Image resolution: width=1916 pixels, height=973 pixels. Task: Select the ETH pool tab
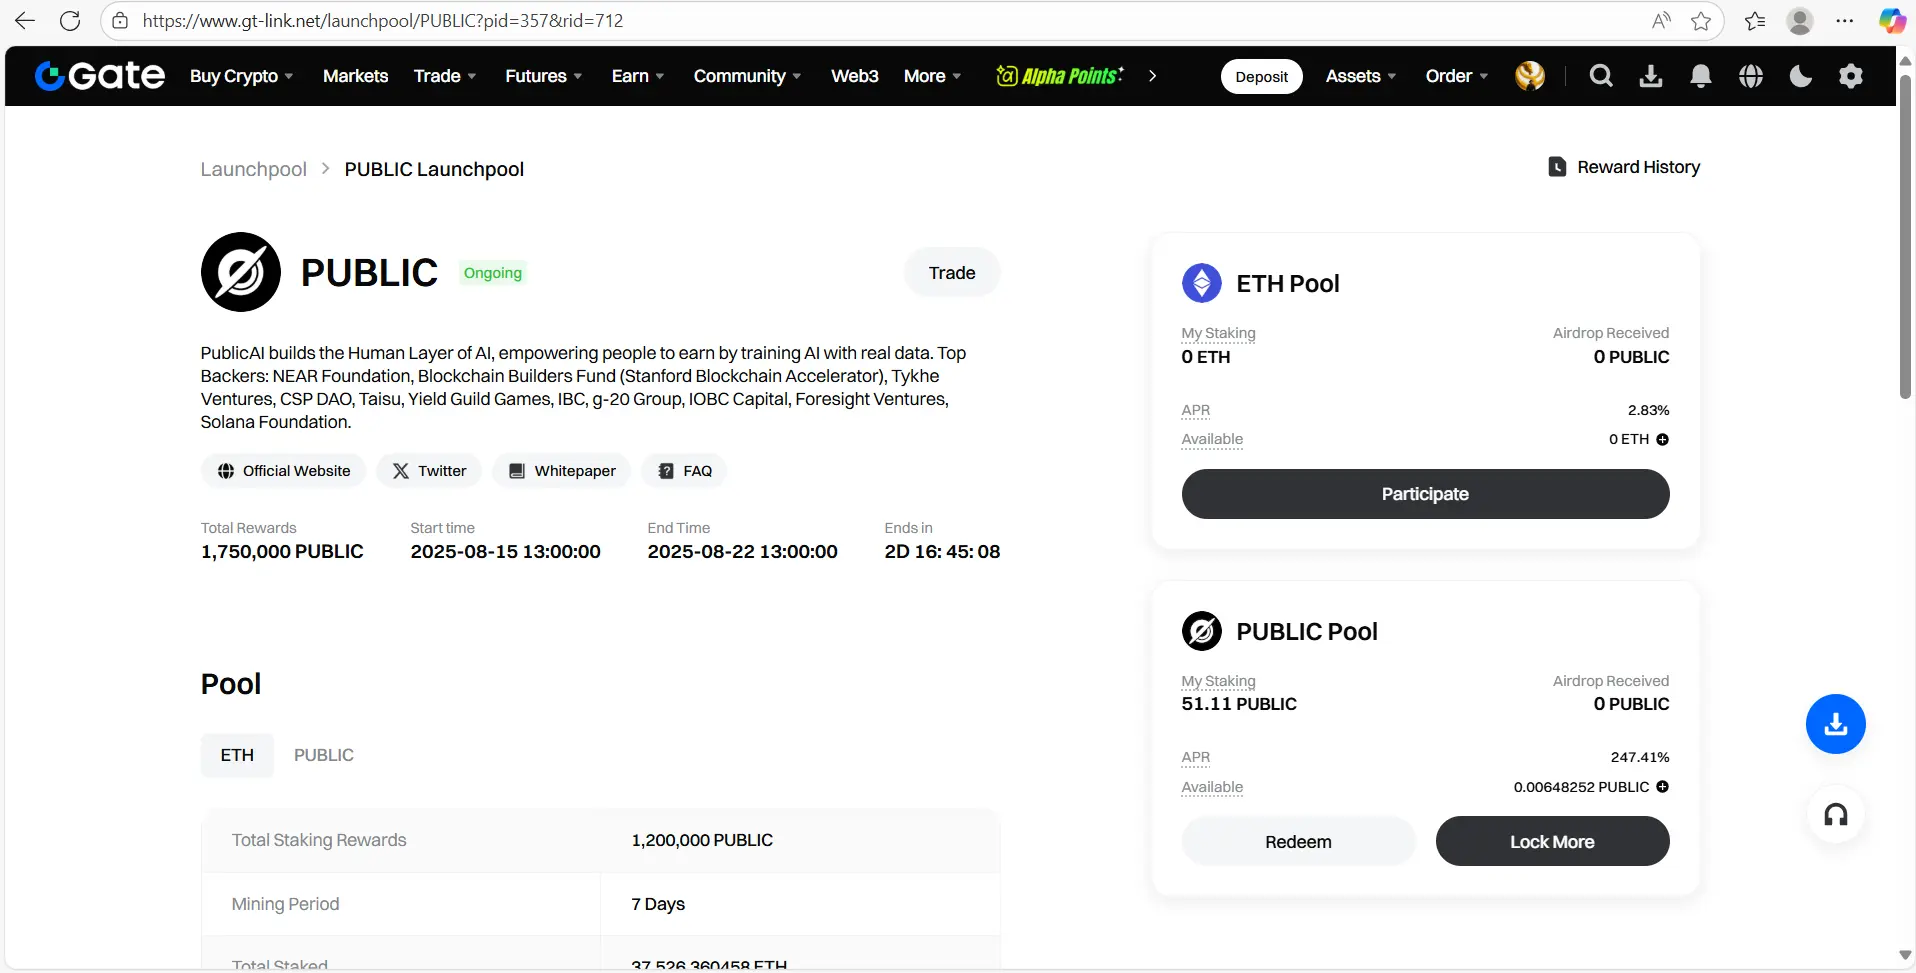click(237, 755)
